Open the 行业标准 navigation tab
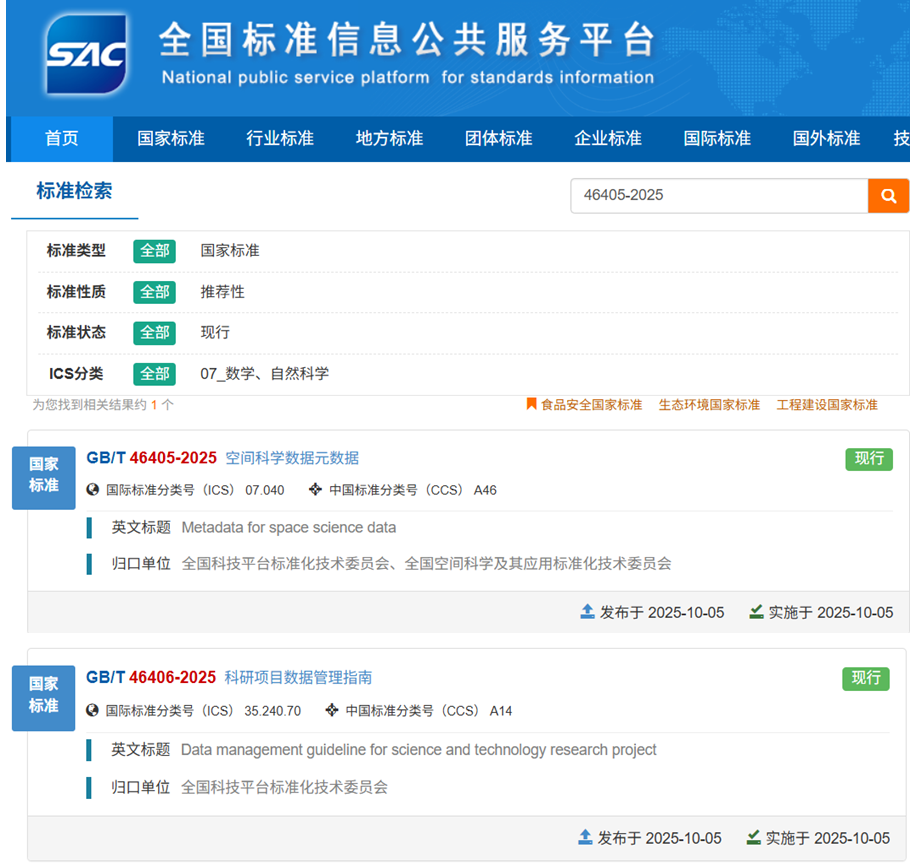 [280, 139]
